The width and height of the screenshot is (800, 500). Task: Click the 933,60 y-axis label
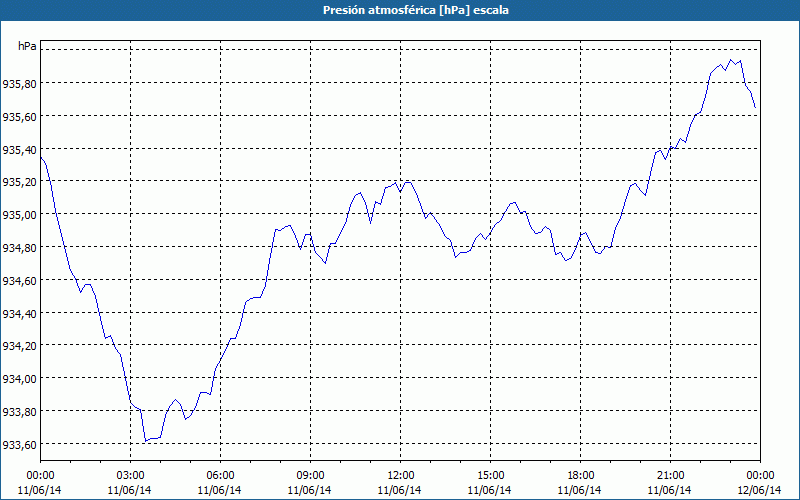pyautogui.click(x=19, y=445)
